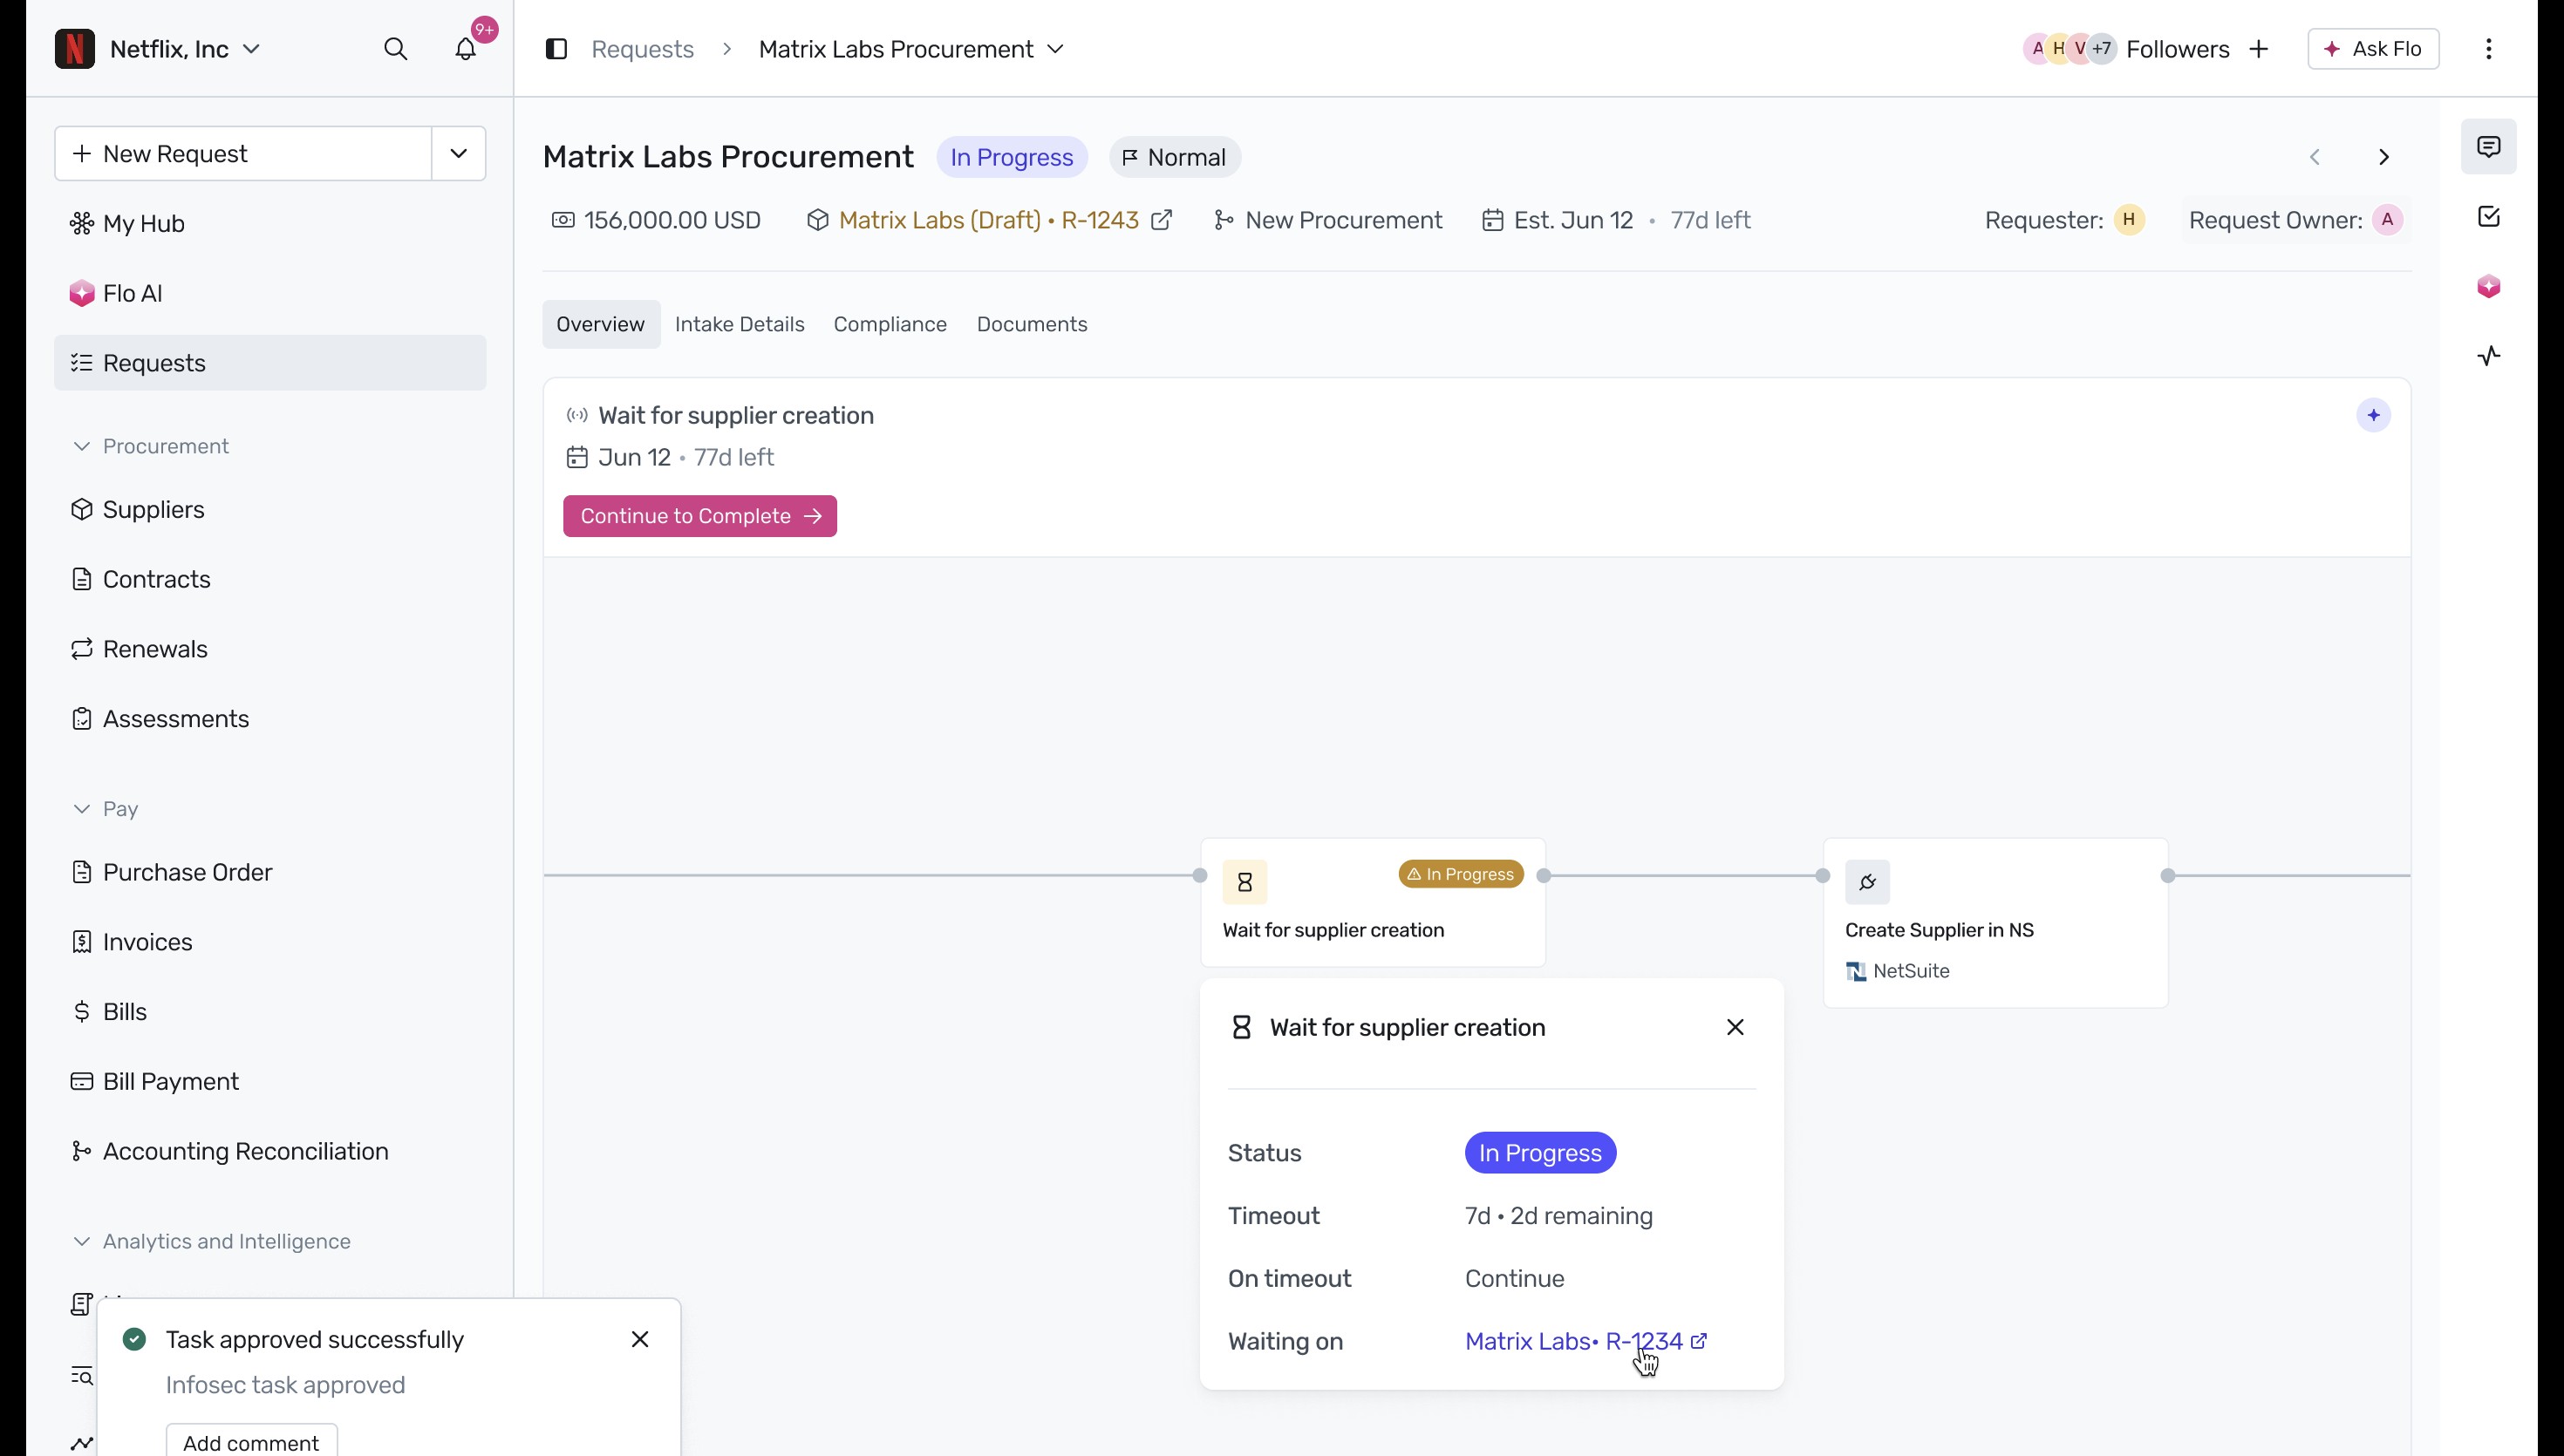Open Suppliers in the sidebar
The width and height of the screenshot is (2564, 1456).
[270, 510]
